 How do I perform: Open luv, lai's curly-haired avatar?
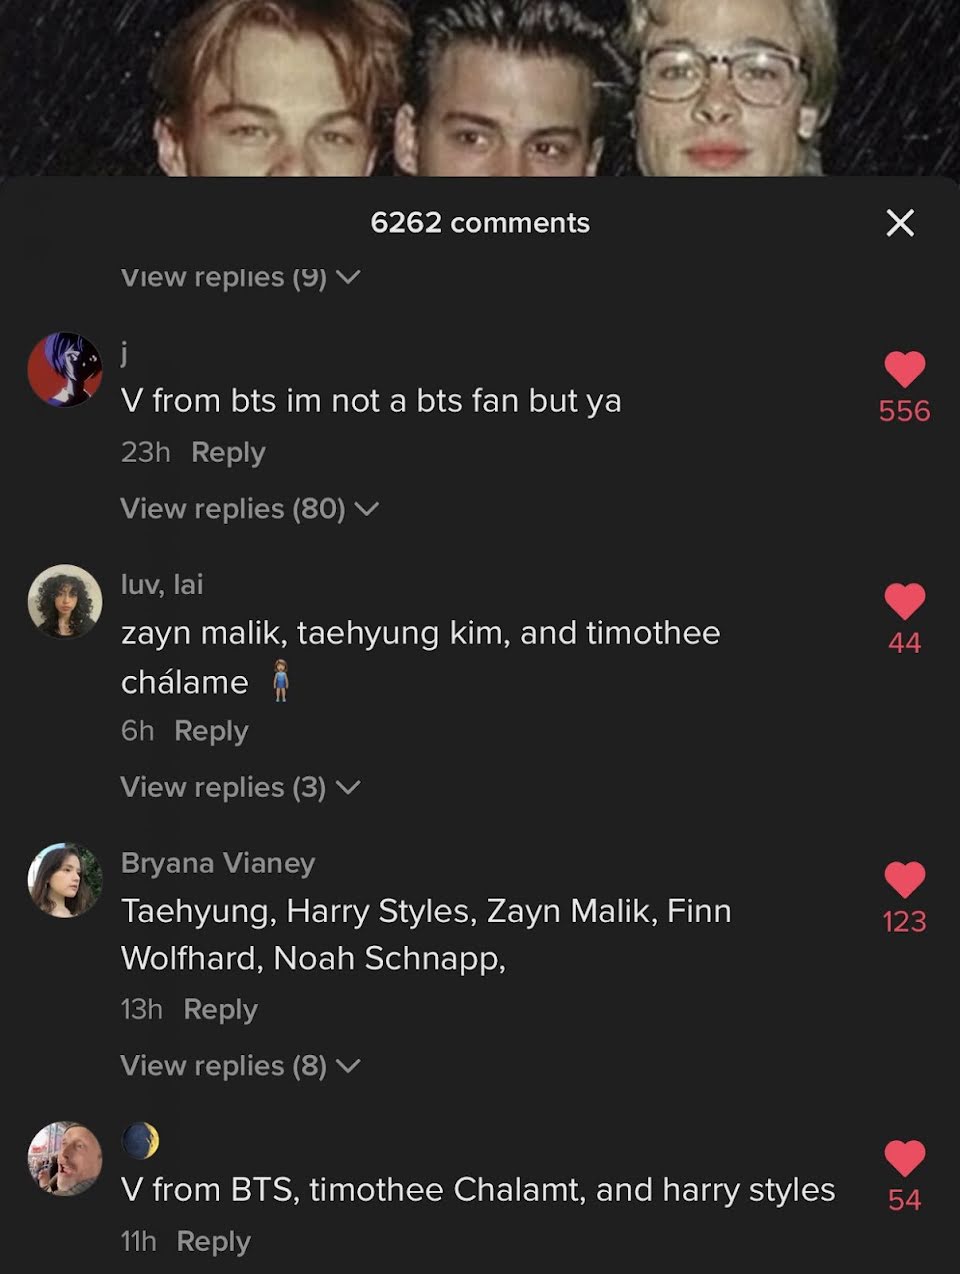(65, 601)
